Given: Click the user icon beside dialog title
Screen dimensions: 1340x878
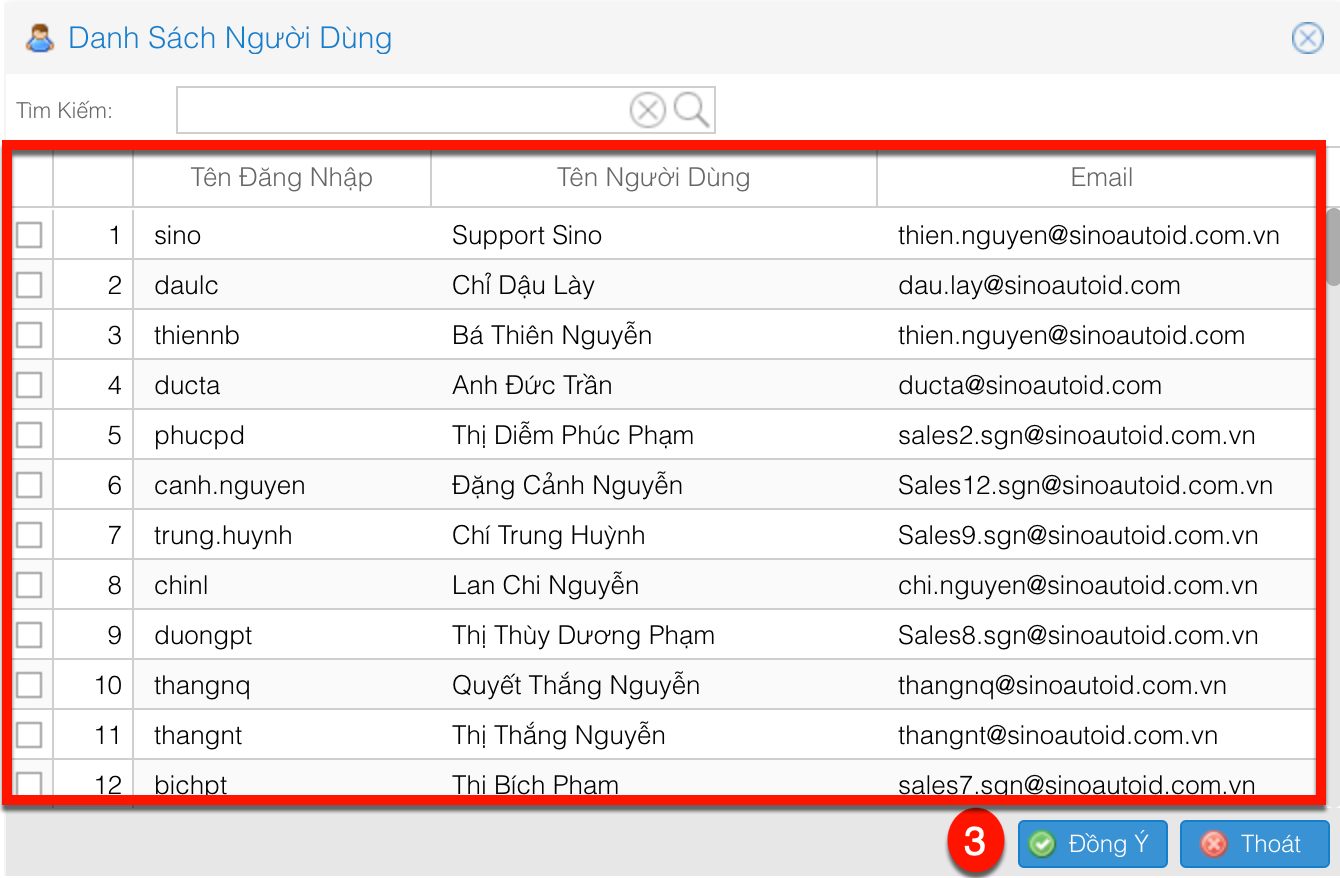Looking at the screenshot, I should pos(40,39).
